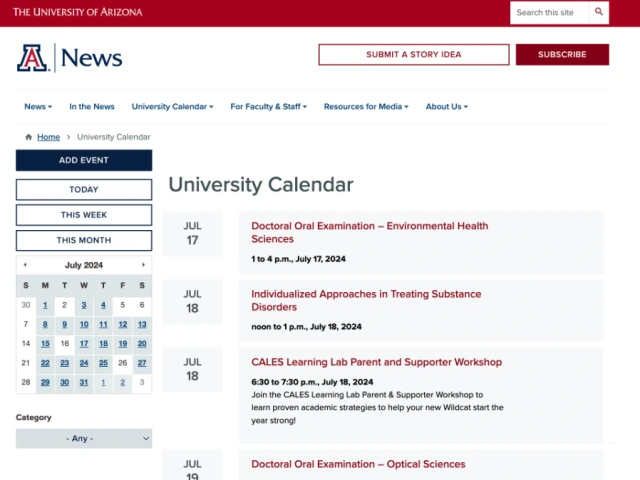
Task: Select July 12 in mini calendar
Action: 122,324
